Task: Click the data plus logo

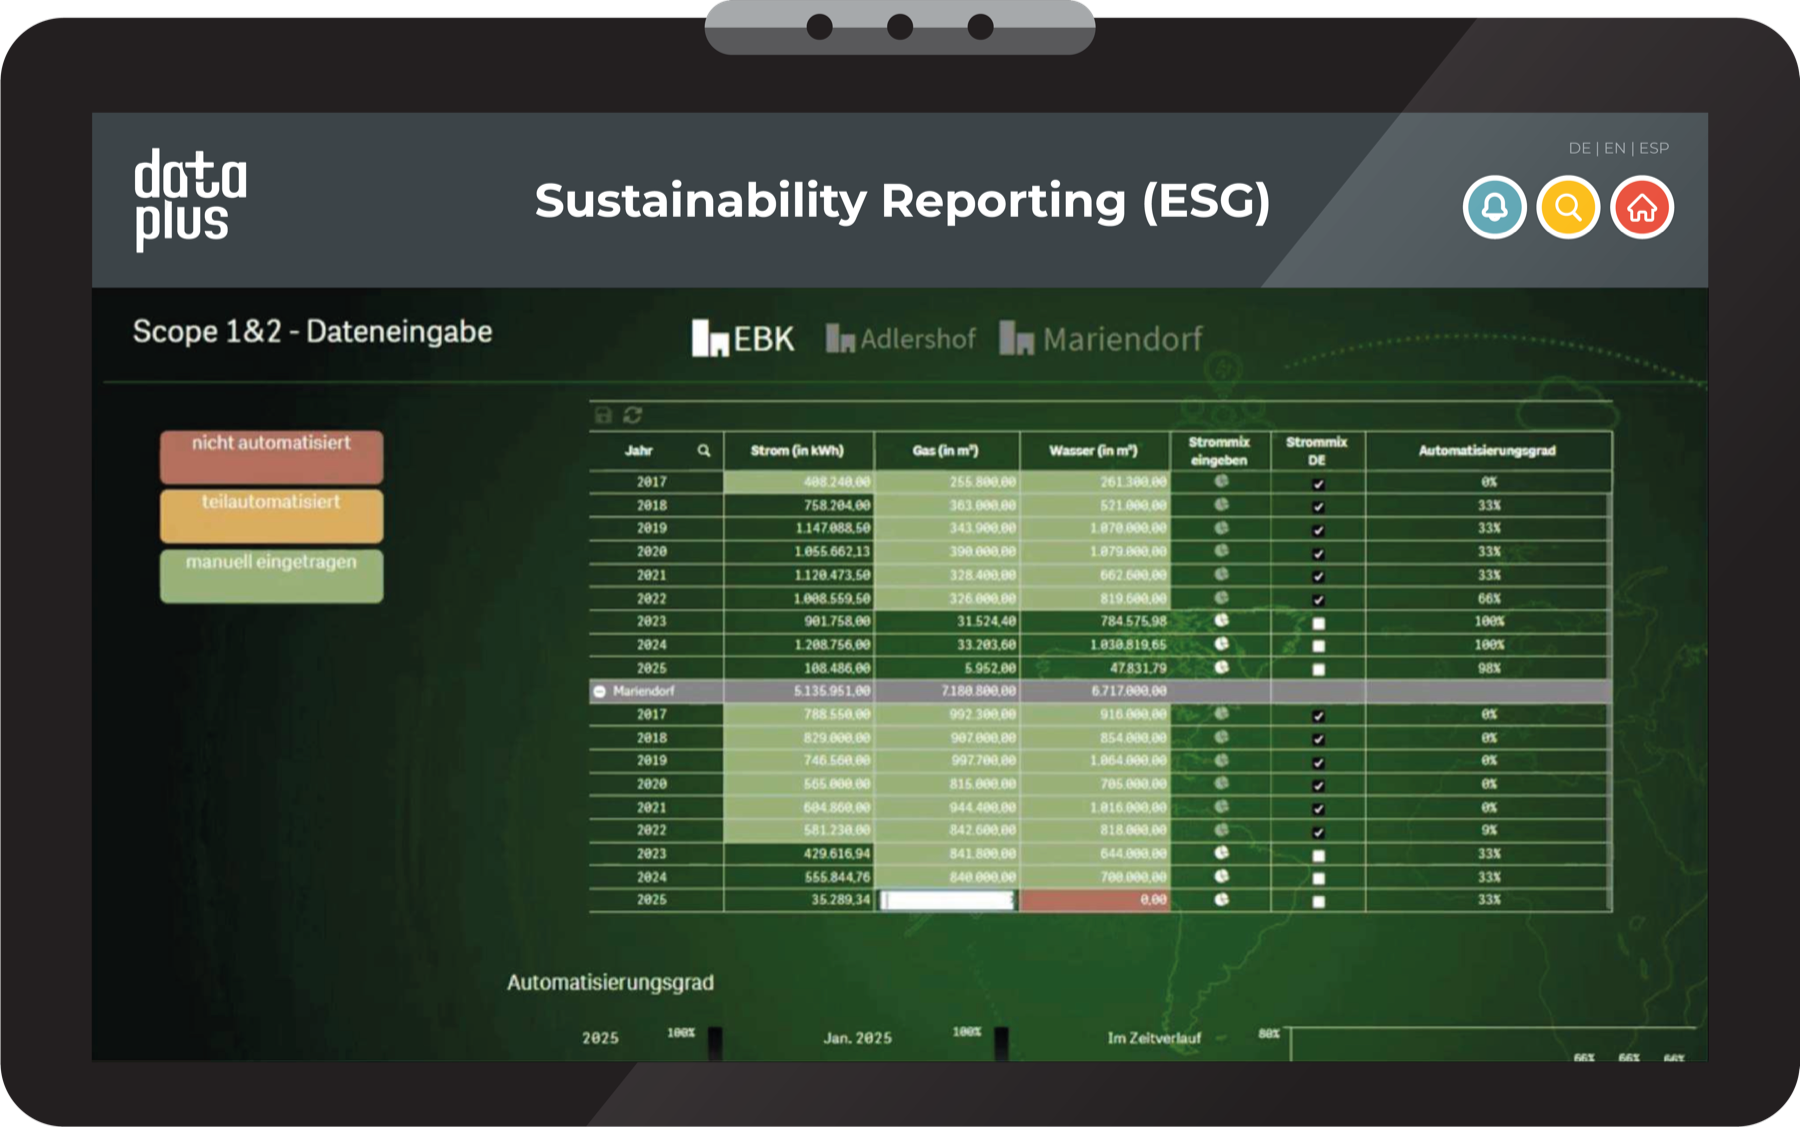Action: [190, 200]
